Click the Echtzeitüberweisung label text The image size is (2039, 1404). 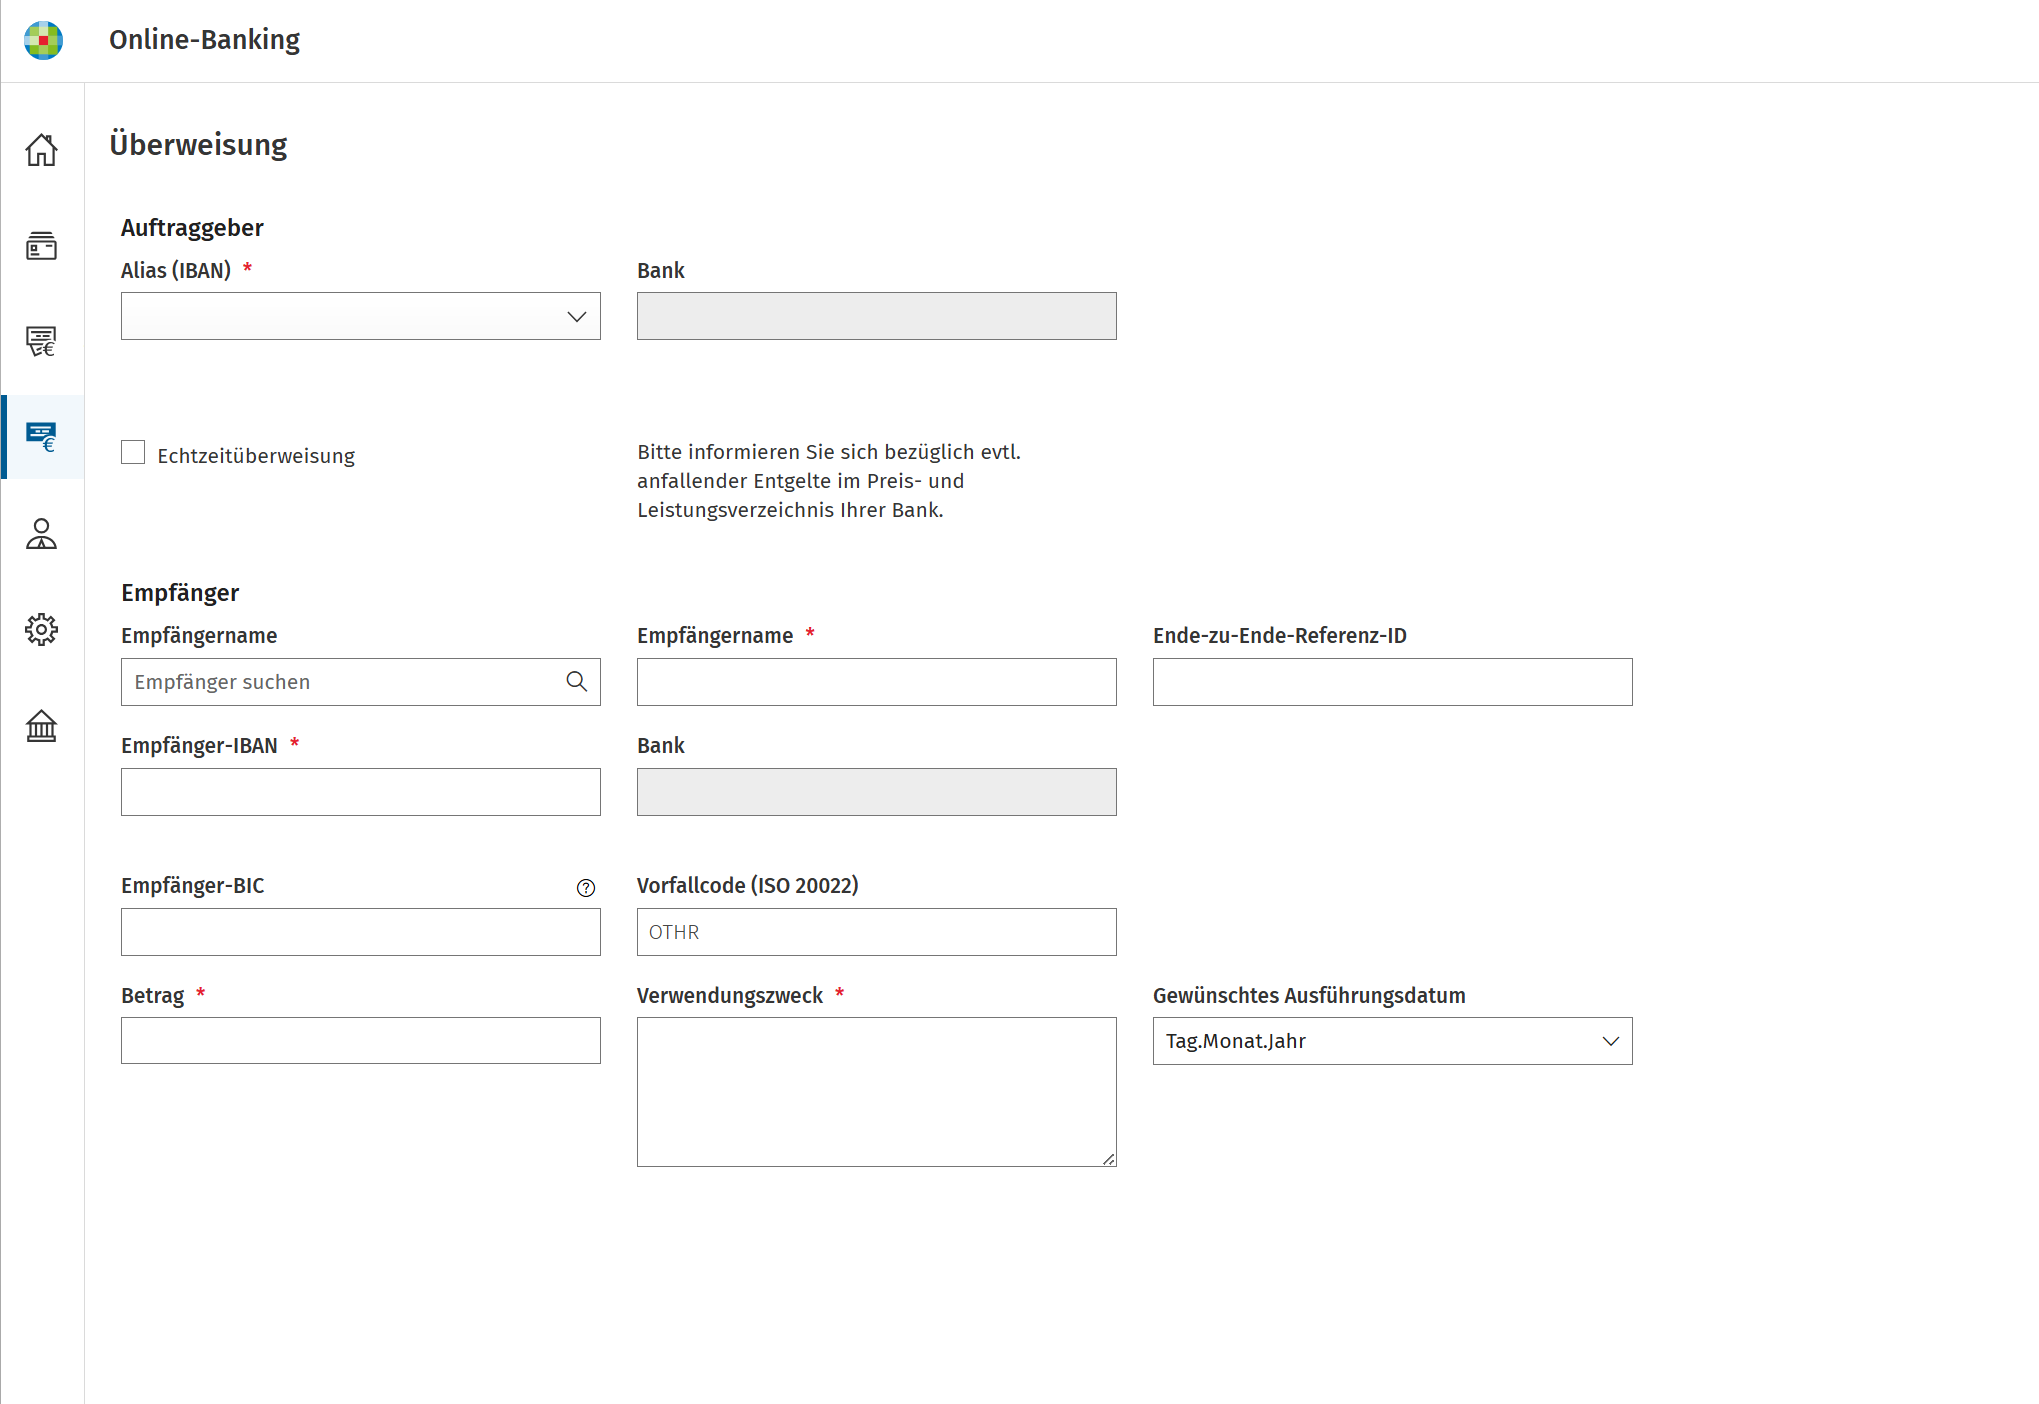[x=256, y=456]
